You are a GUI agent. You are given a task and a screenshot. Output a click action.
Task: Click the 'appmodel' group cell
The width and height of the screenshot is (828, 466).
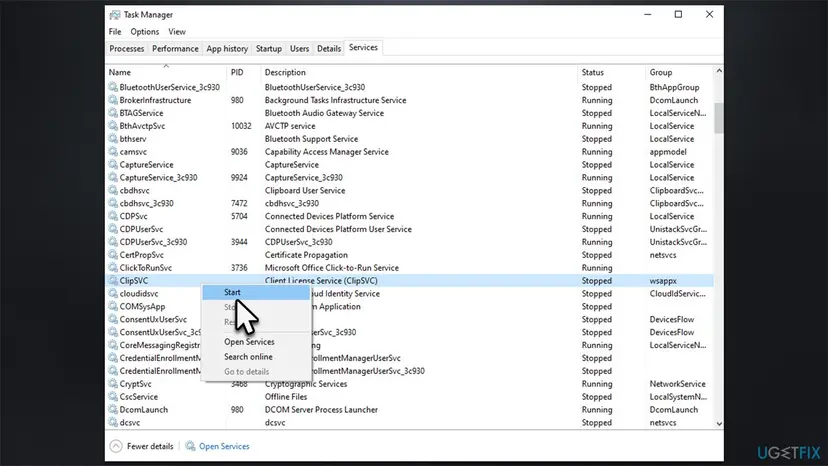[668, 152]
